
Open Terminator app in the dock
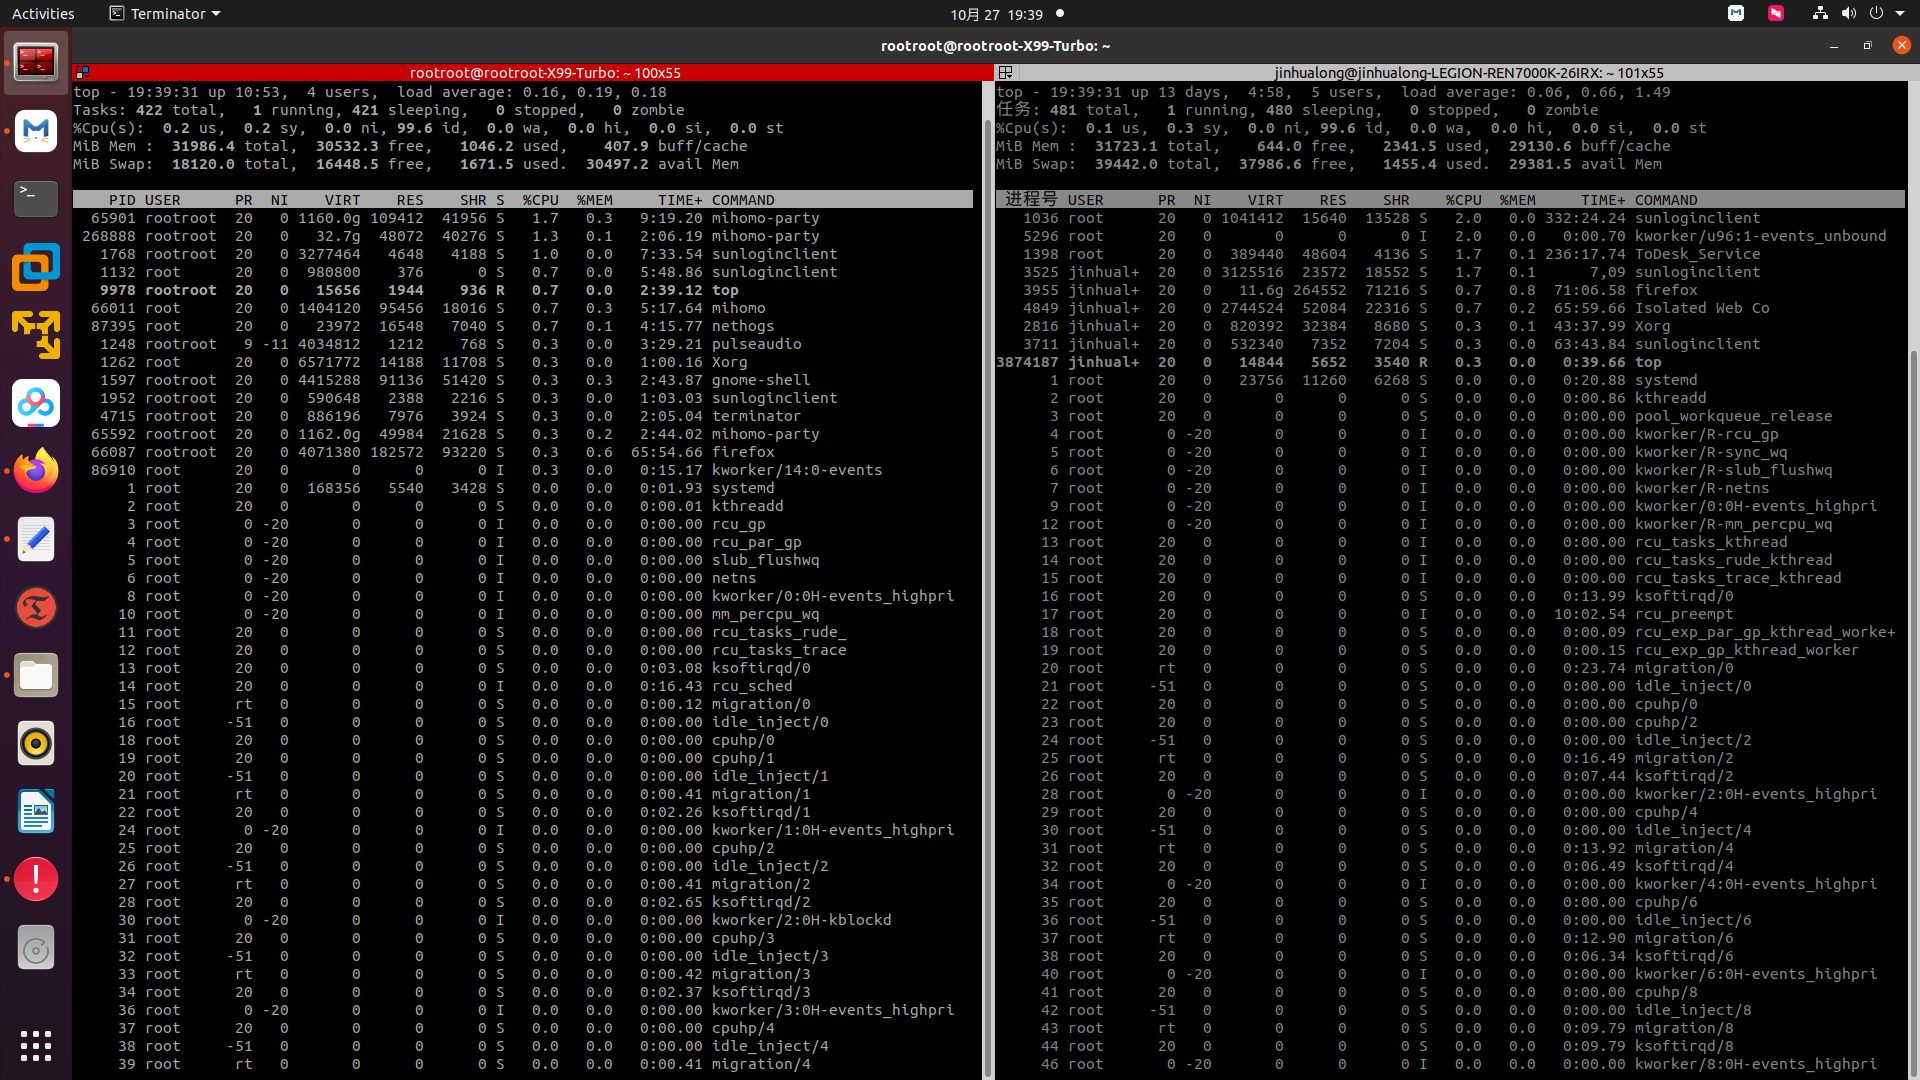(36, 63)
